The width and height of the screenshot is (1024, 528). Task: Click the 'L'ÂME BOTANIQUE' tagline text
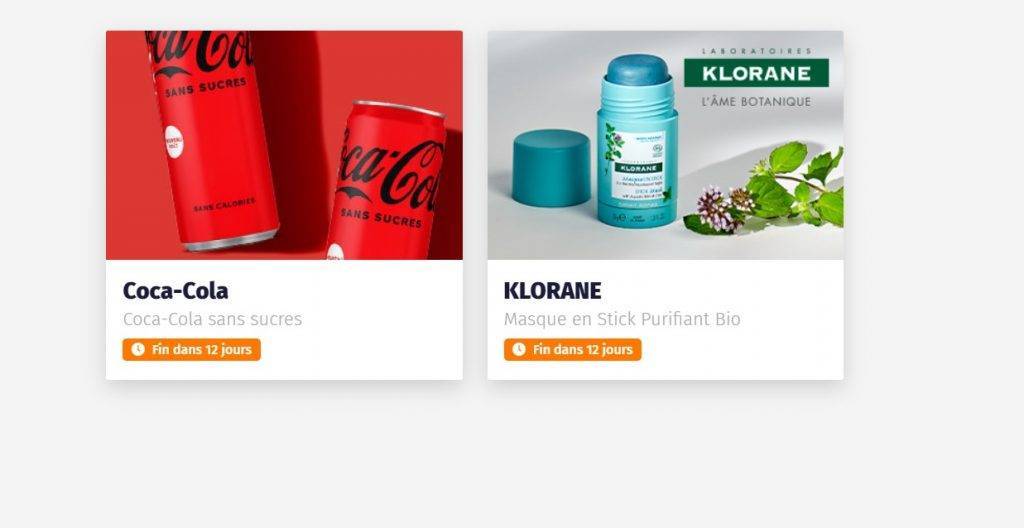click(756, 102)
